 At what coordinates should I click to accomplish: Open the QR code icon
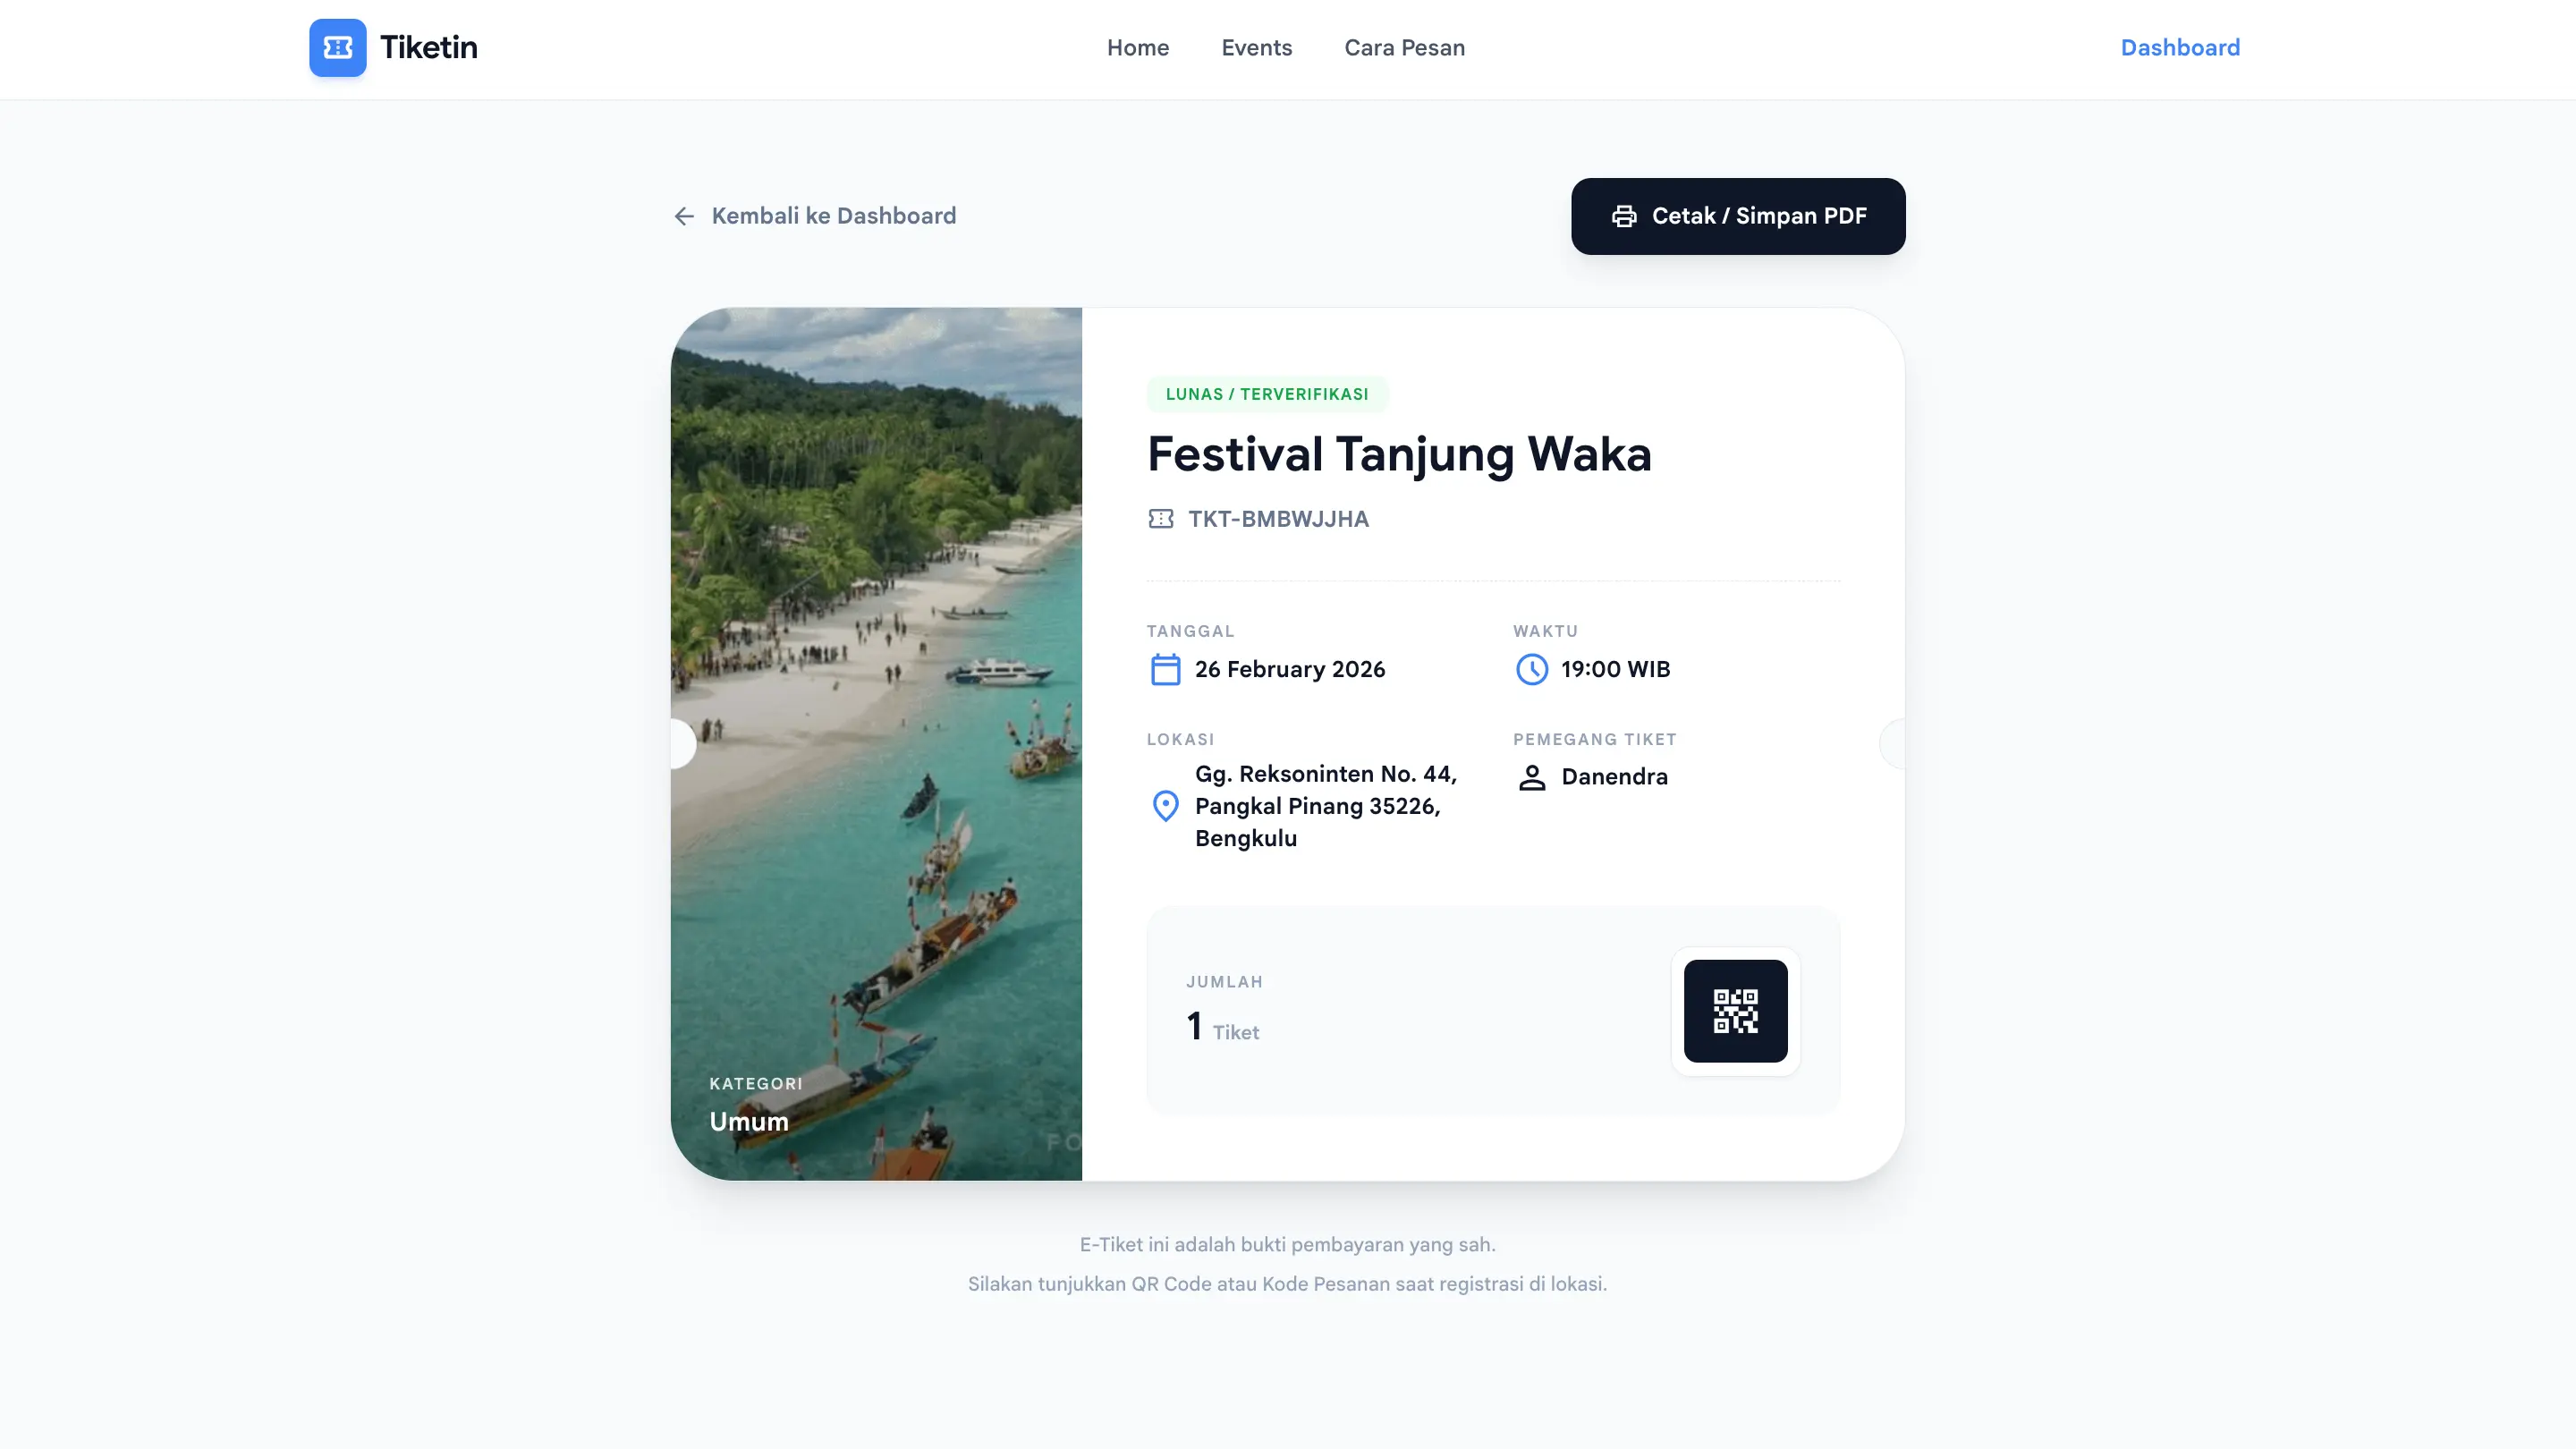pyautogui.click(x=1735, y=1011)
